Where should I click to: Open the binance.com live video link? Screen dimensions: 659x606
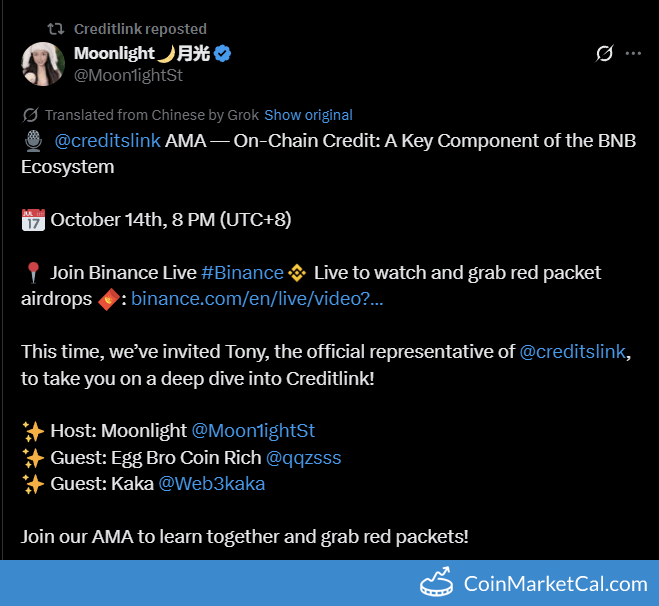(x=257, y=298)
